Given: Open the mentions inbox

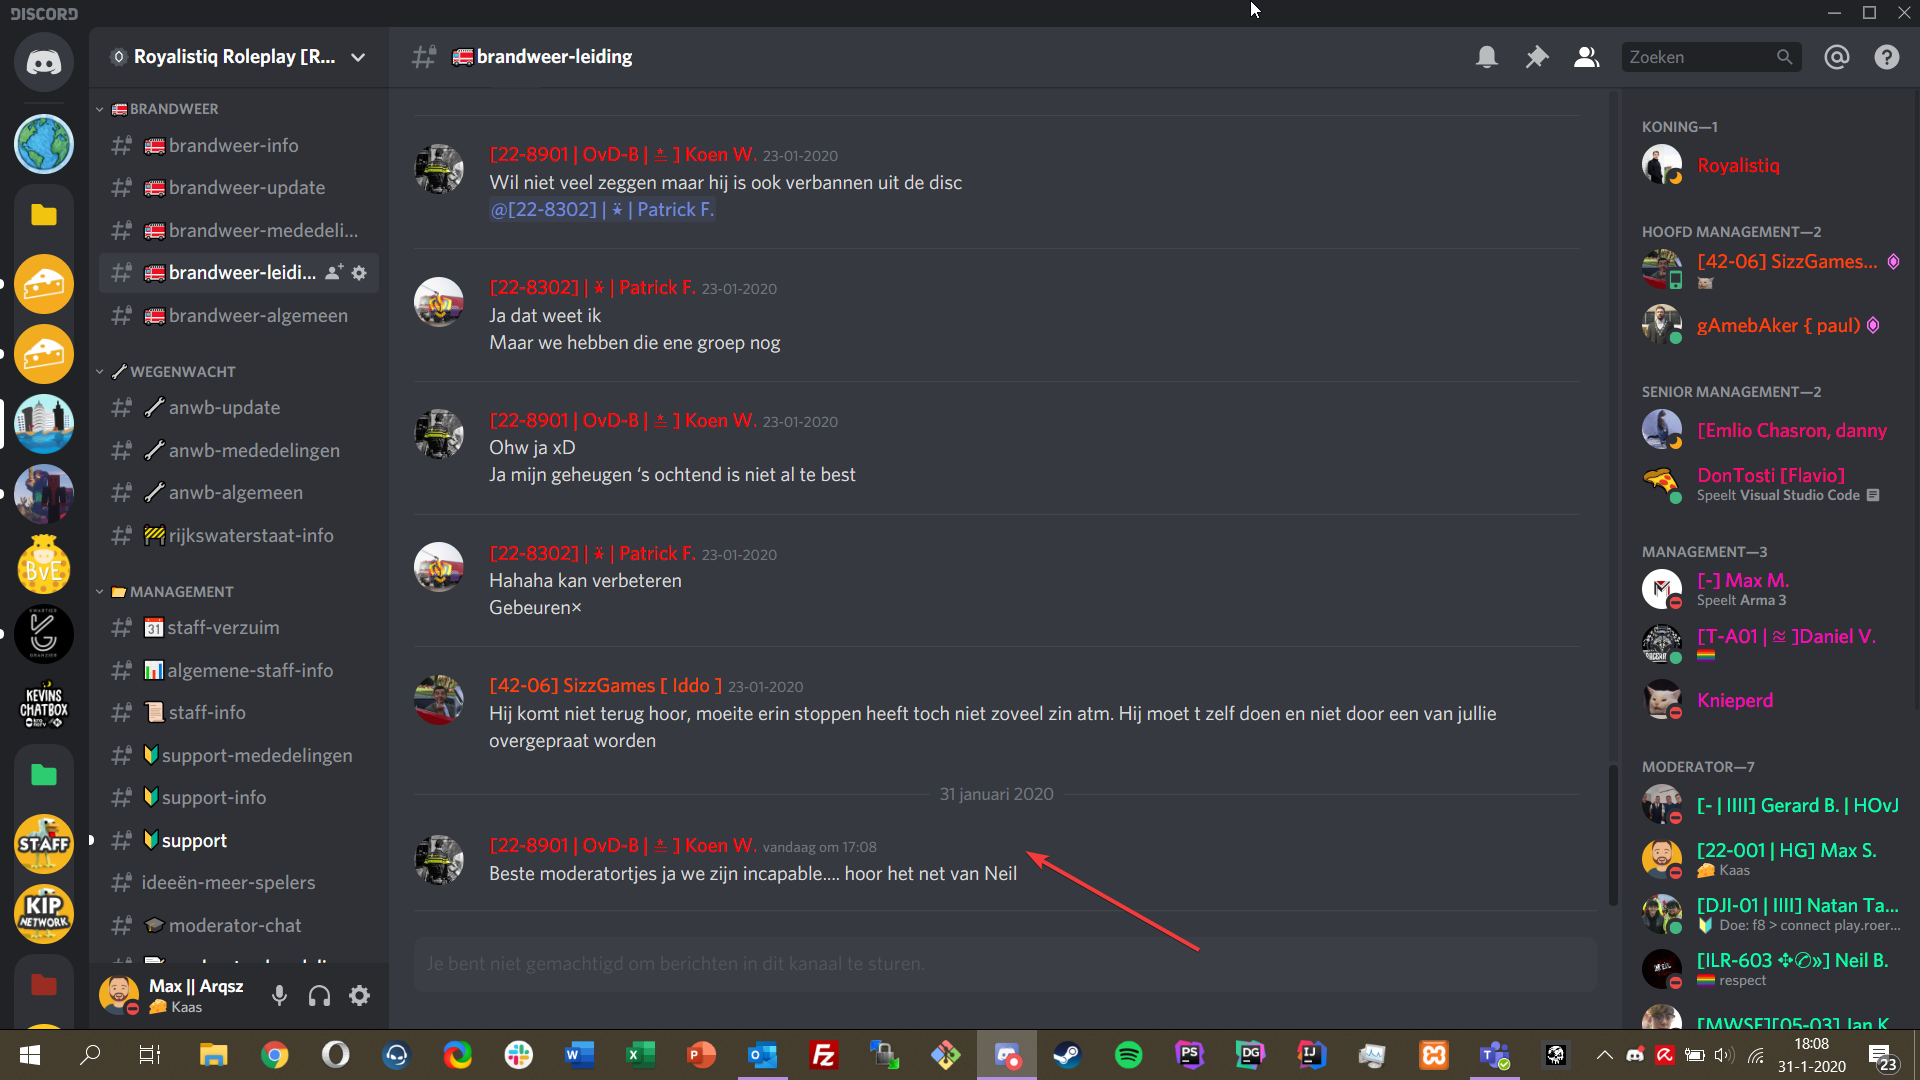Looking at the screenshot, I should coord(1837,57).
